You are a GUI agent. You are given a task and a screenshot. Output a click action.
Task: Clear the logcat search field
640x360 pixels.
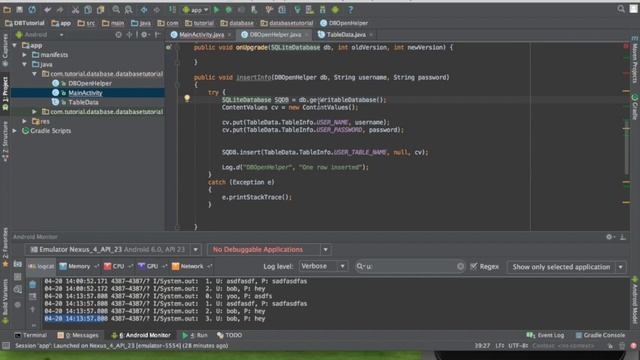(x=460, y=267)
